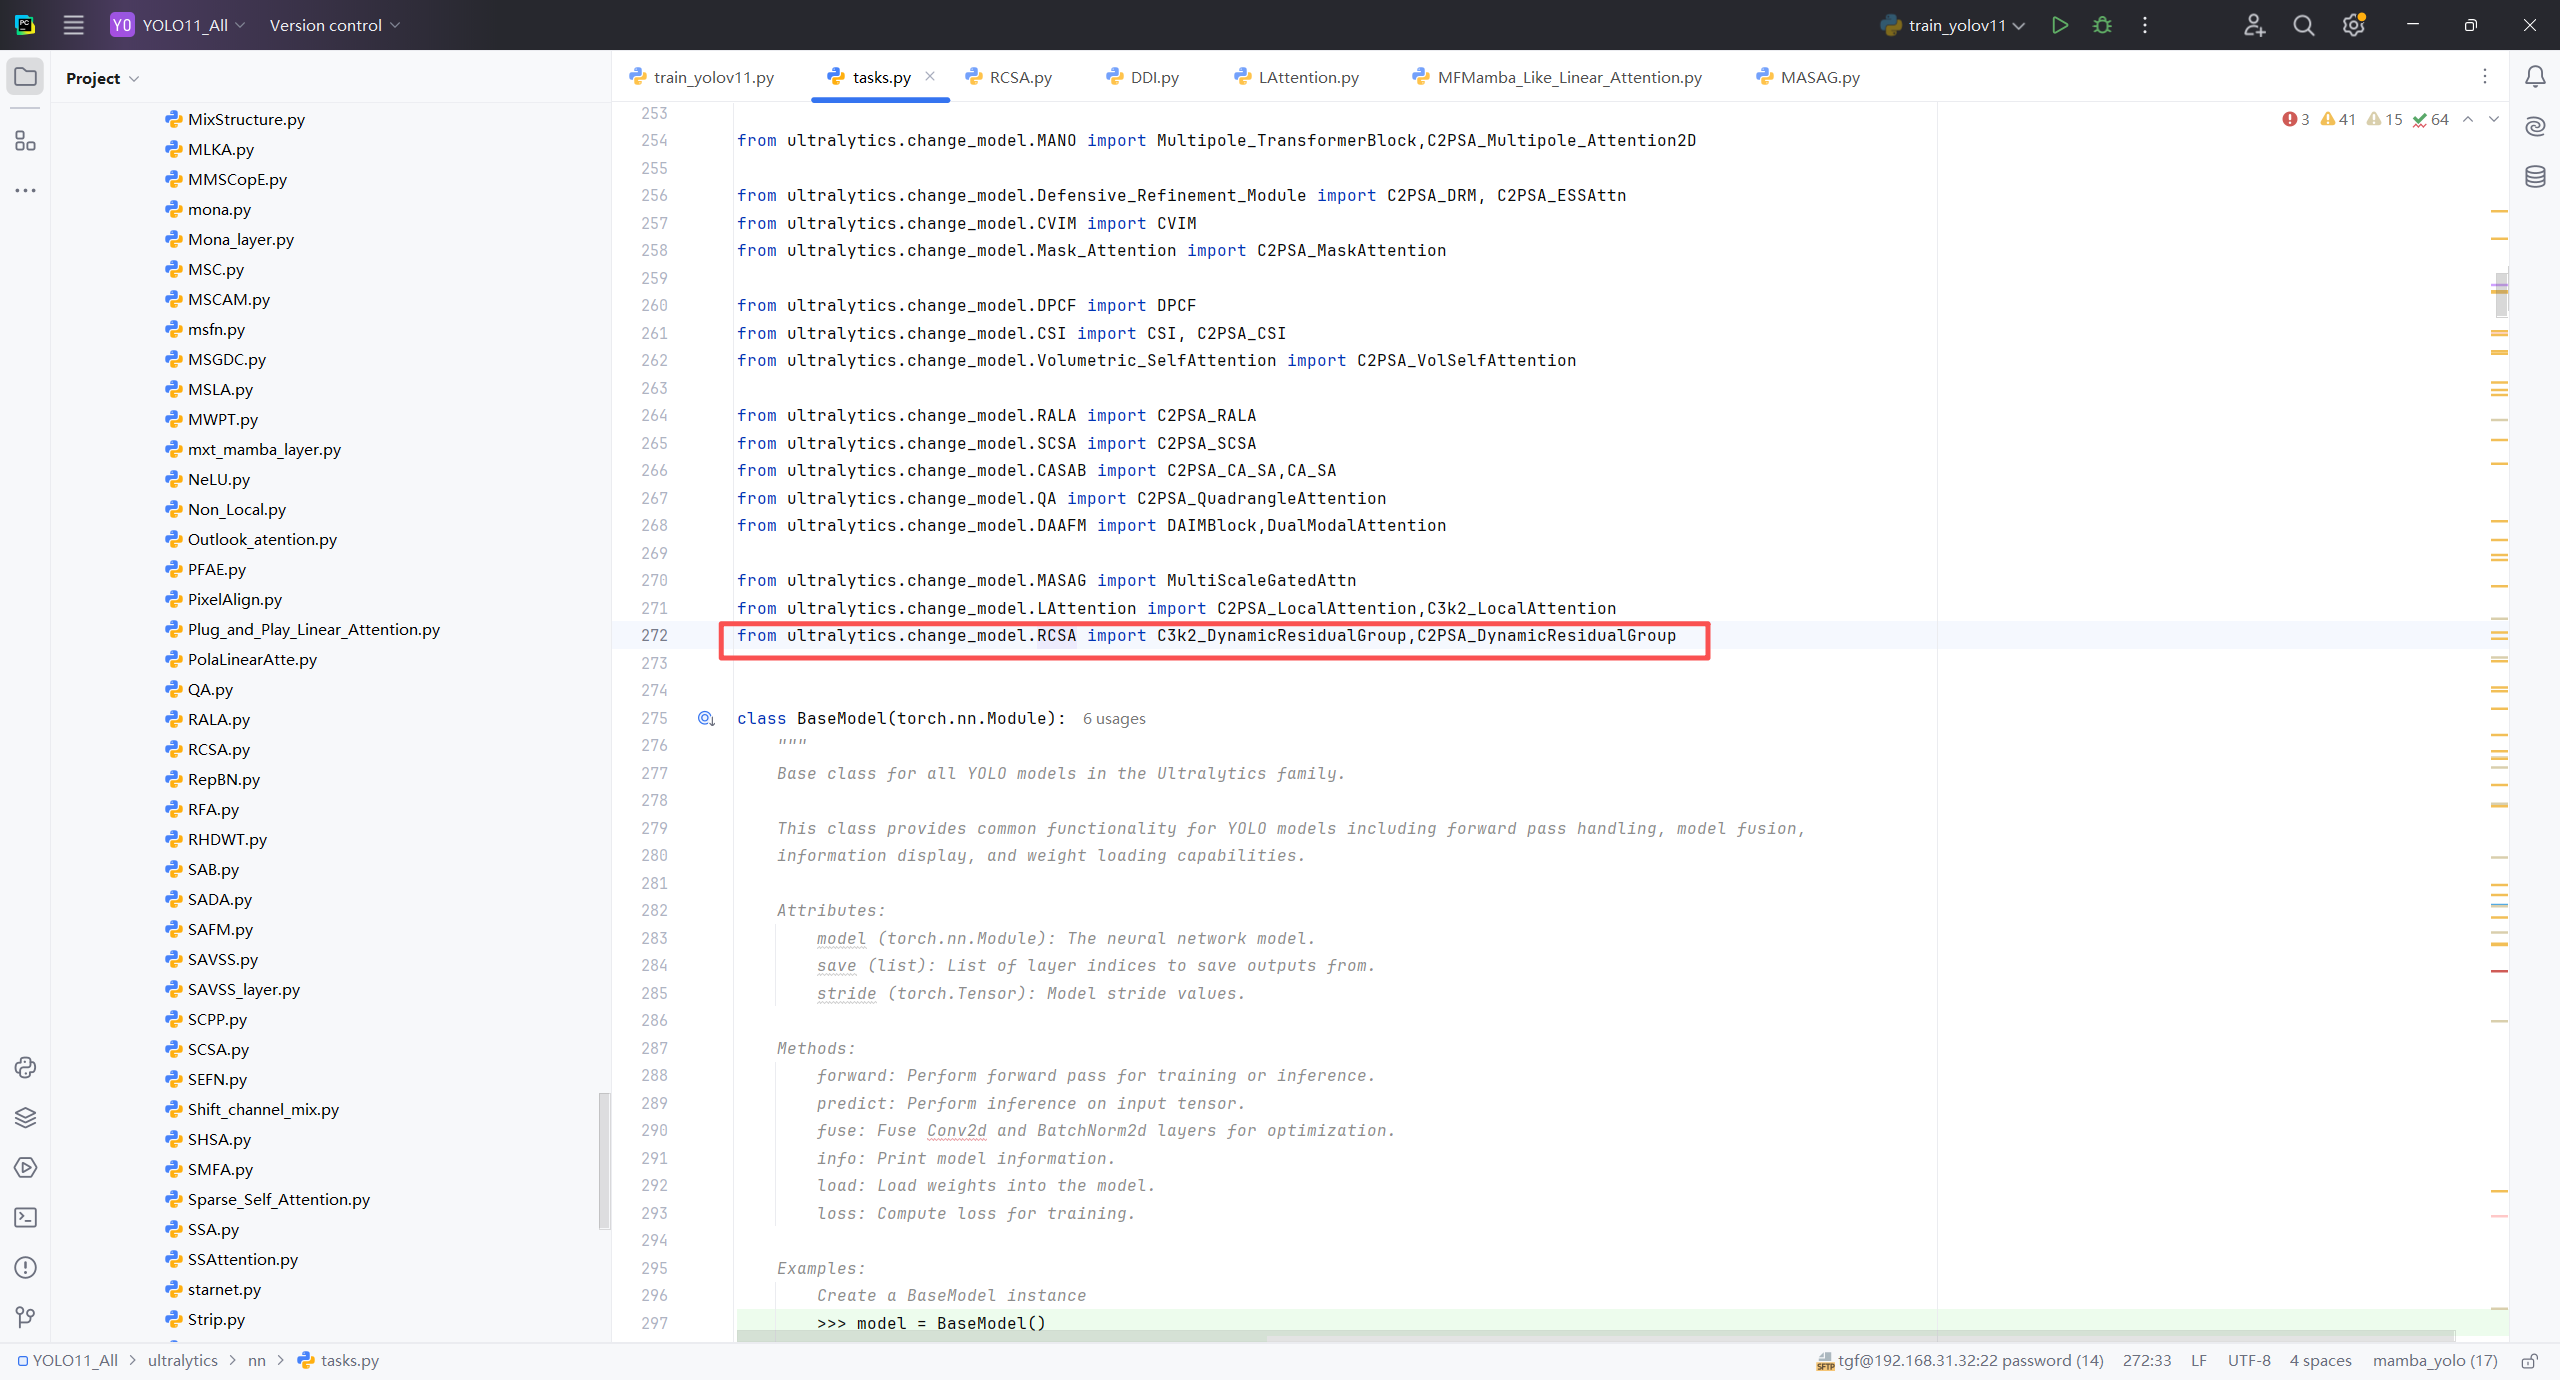Click the mamba_yolo interpreter selector

click(x=2434, y=1361)
